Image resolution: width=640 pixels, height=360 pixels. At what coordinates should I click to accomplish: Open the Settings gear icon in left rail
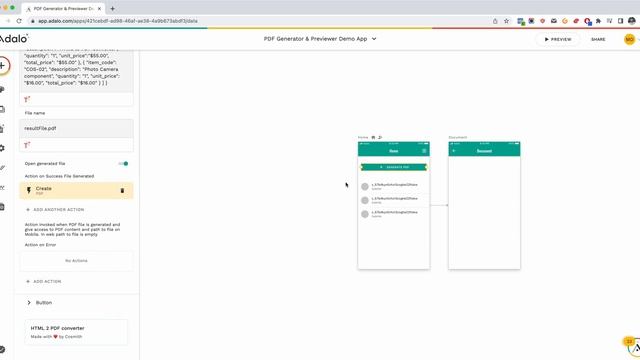2,148
